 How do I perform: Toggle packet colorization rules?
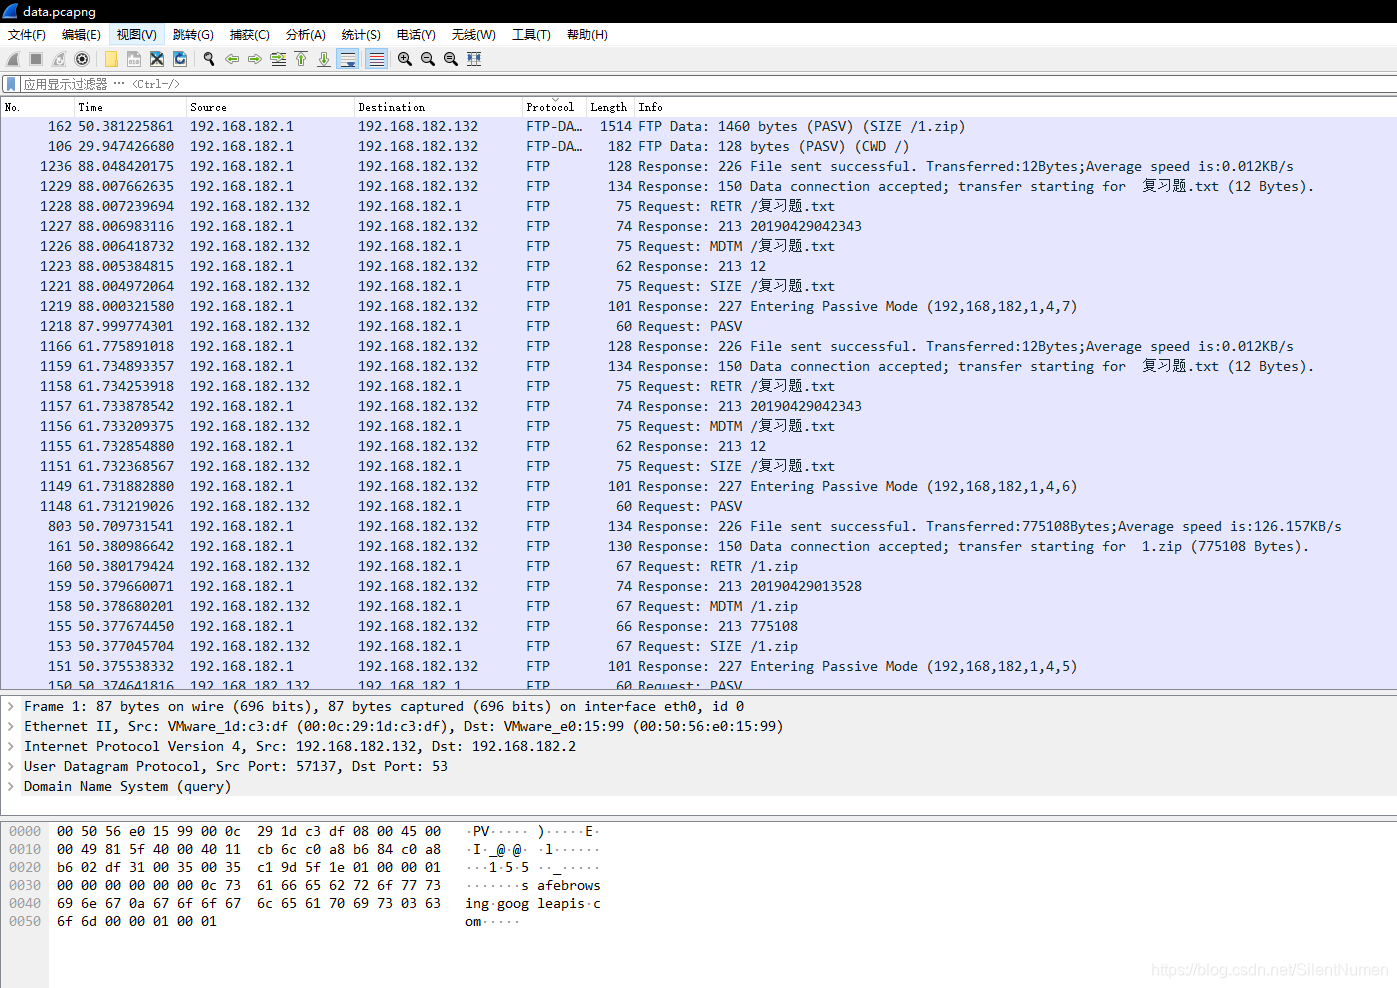pyautogui.click(x=376, y=59)
